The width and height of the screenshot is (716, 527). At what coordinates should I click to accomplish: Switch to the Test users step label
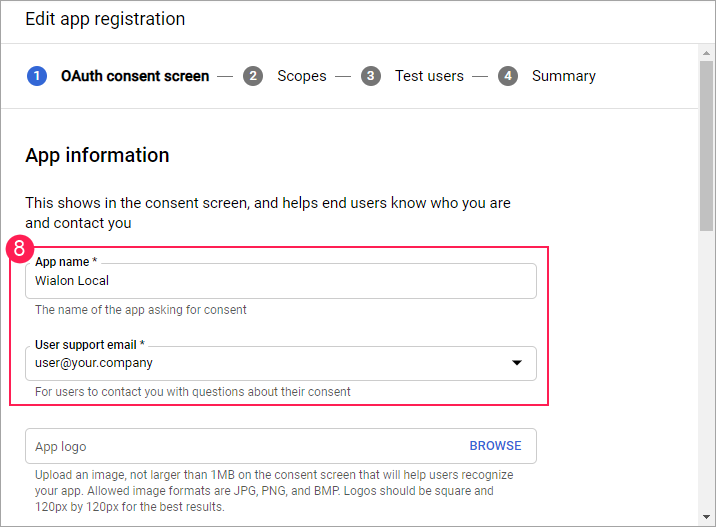coord(429,76)
